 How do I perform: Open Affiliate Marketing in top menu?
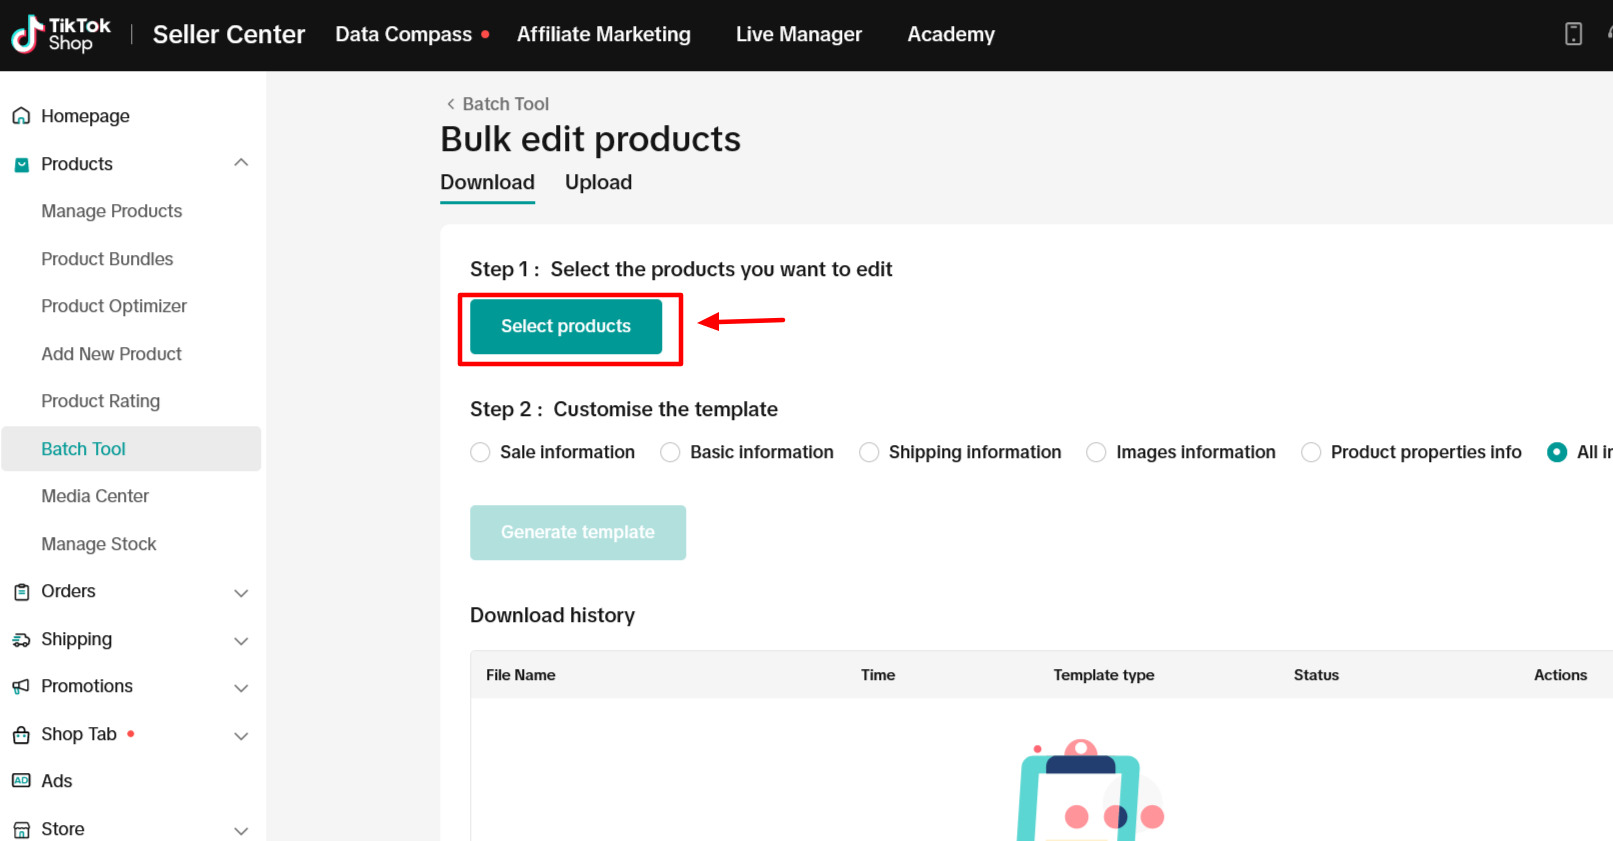click(603, 34)
